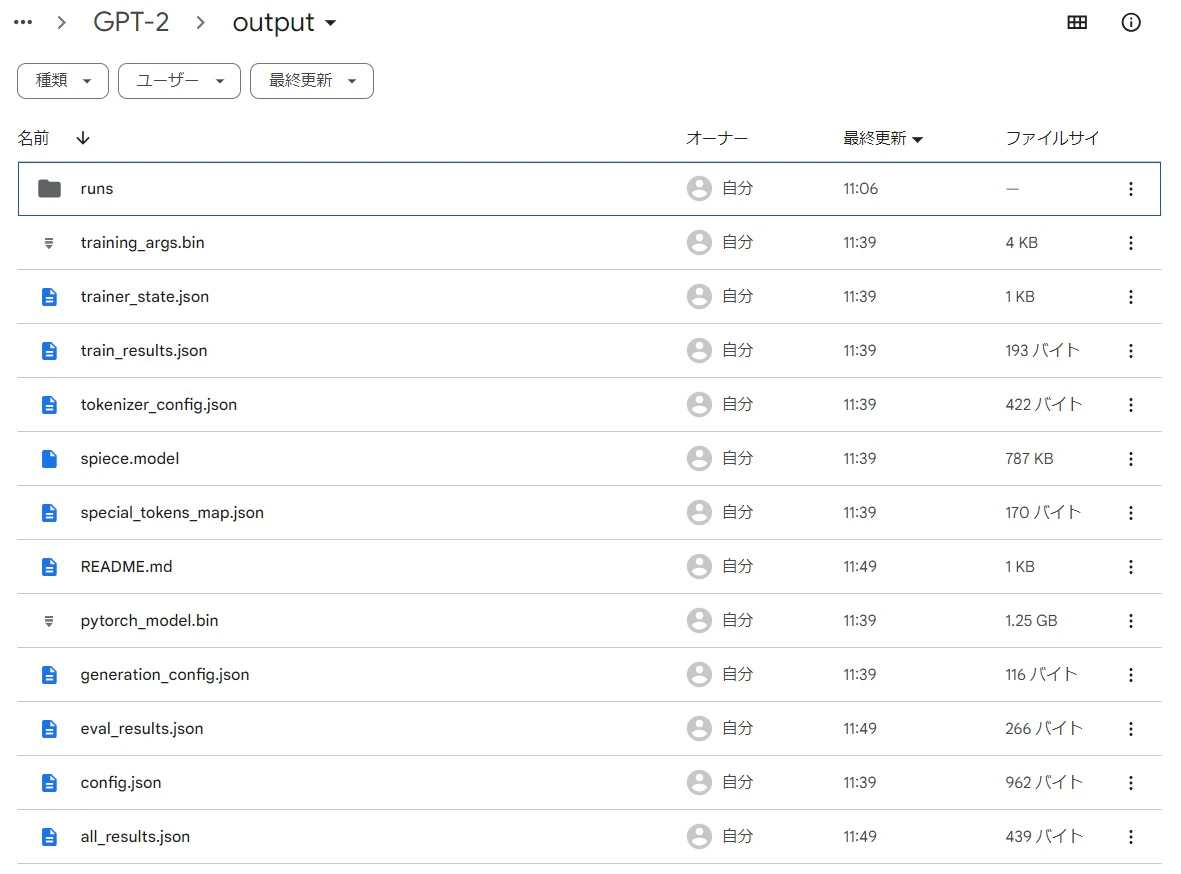The height and width of the screenshot is (874, 1181).
Task: Open more actions for all_results.json
Action: (1131, 837)
